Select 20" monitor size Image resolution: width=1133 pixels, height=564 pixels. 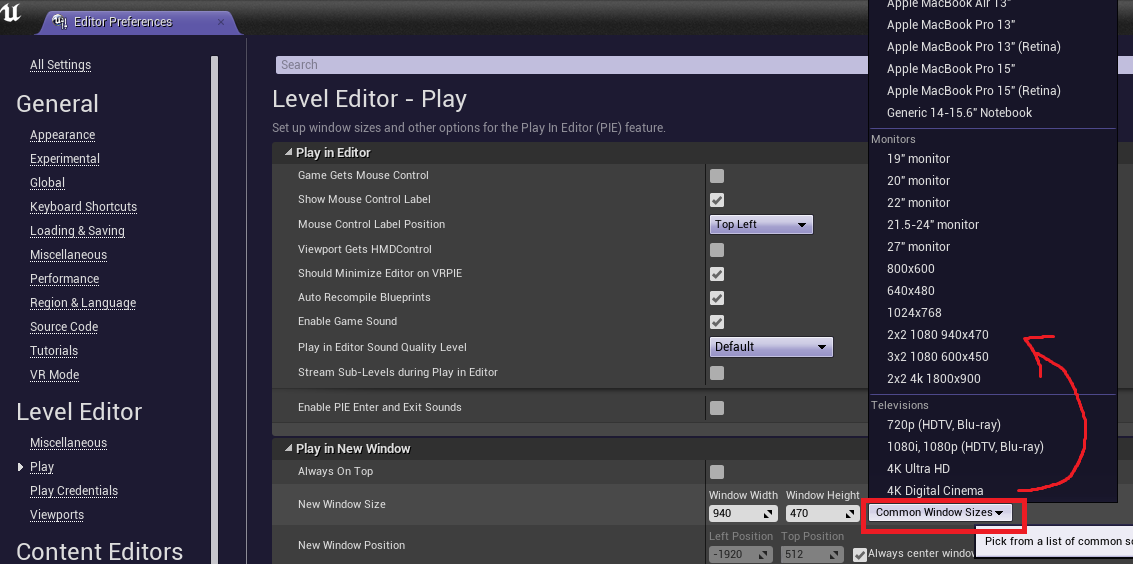click(918, 181)
